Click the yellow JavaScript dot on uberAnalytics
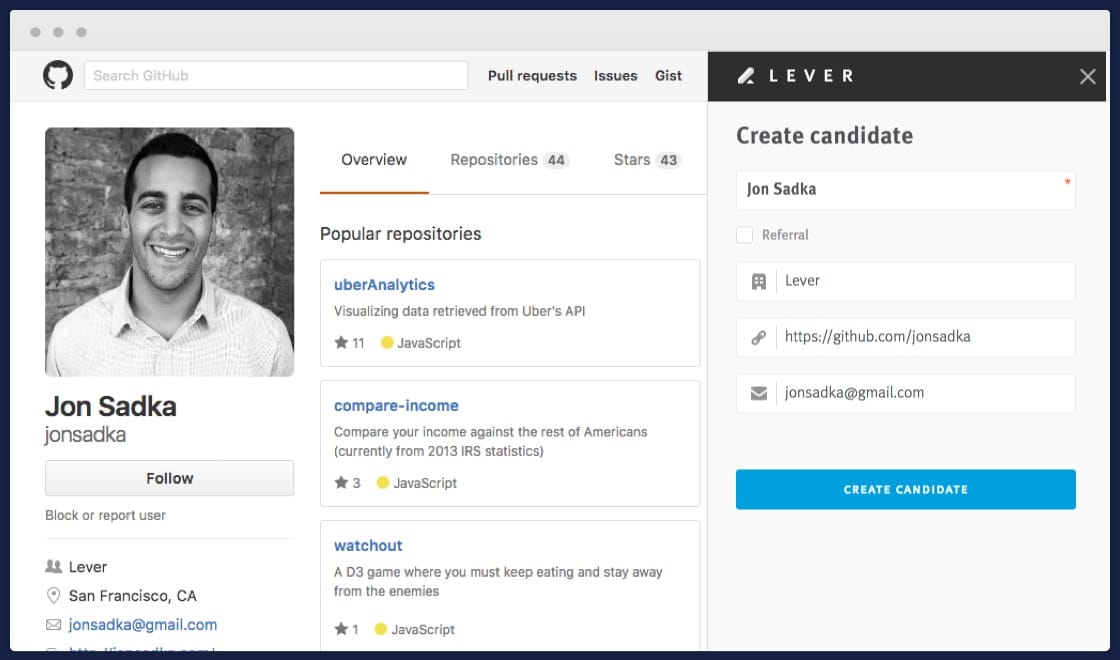The width and height of the screenshot is (1120, 660). pyautogui.click(x=387, y=343)
